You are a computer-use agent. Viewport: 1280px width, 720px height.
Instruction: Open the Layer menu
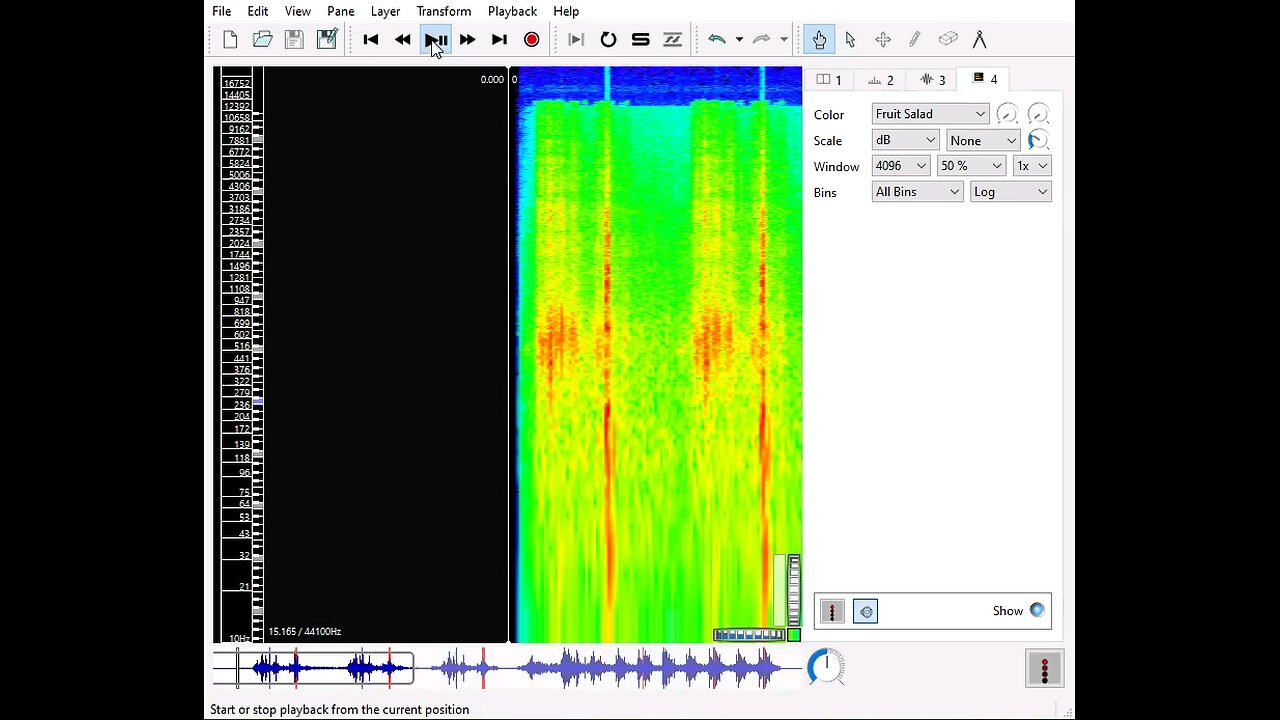pyautogui.click(x=385, y=11)
